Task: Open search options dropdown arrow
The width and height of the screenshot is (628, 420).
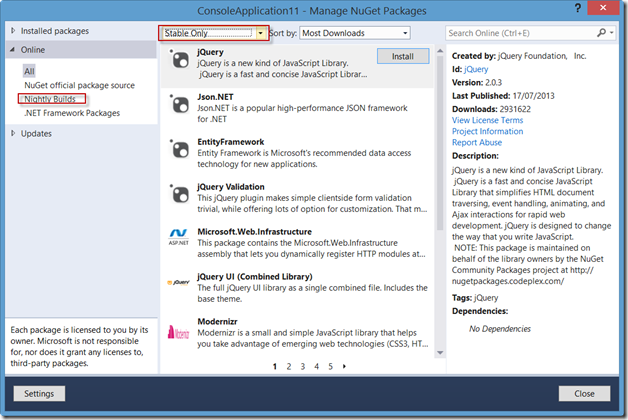Action: click(612, 33)
